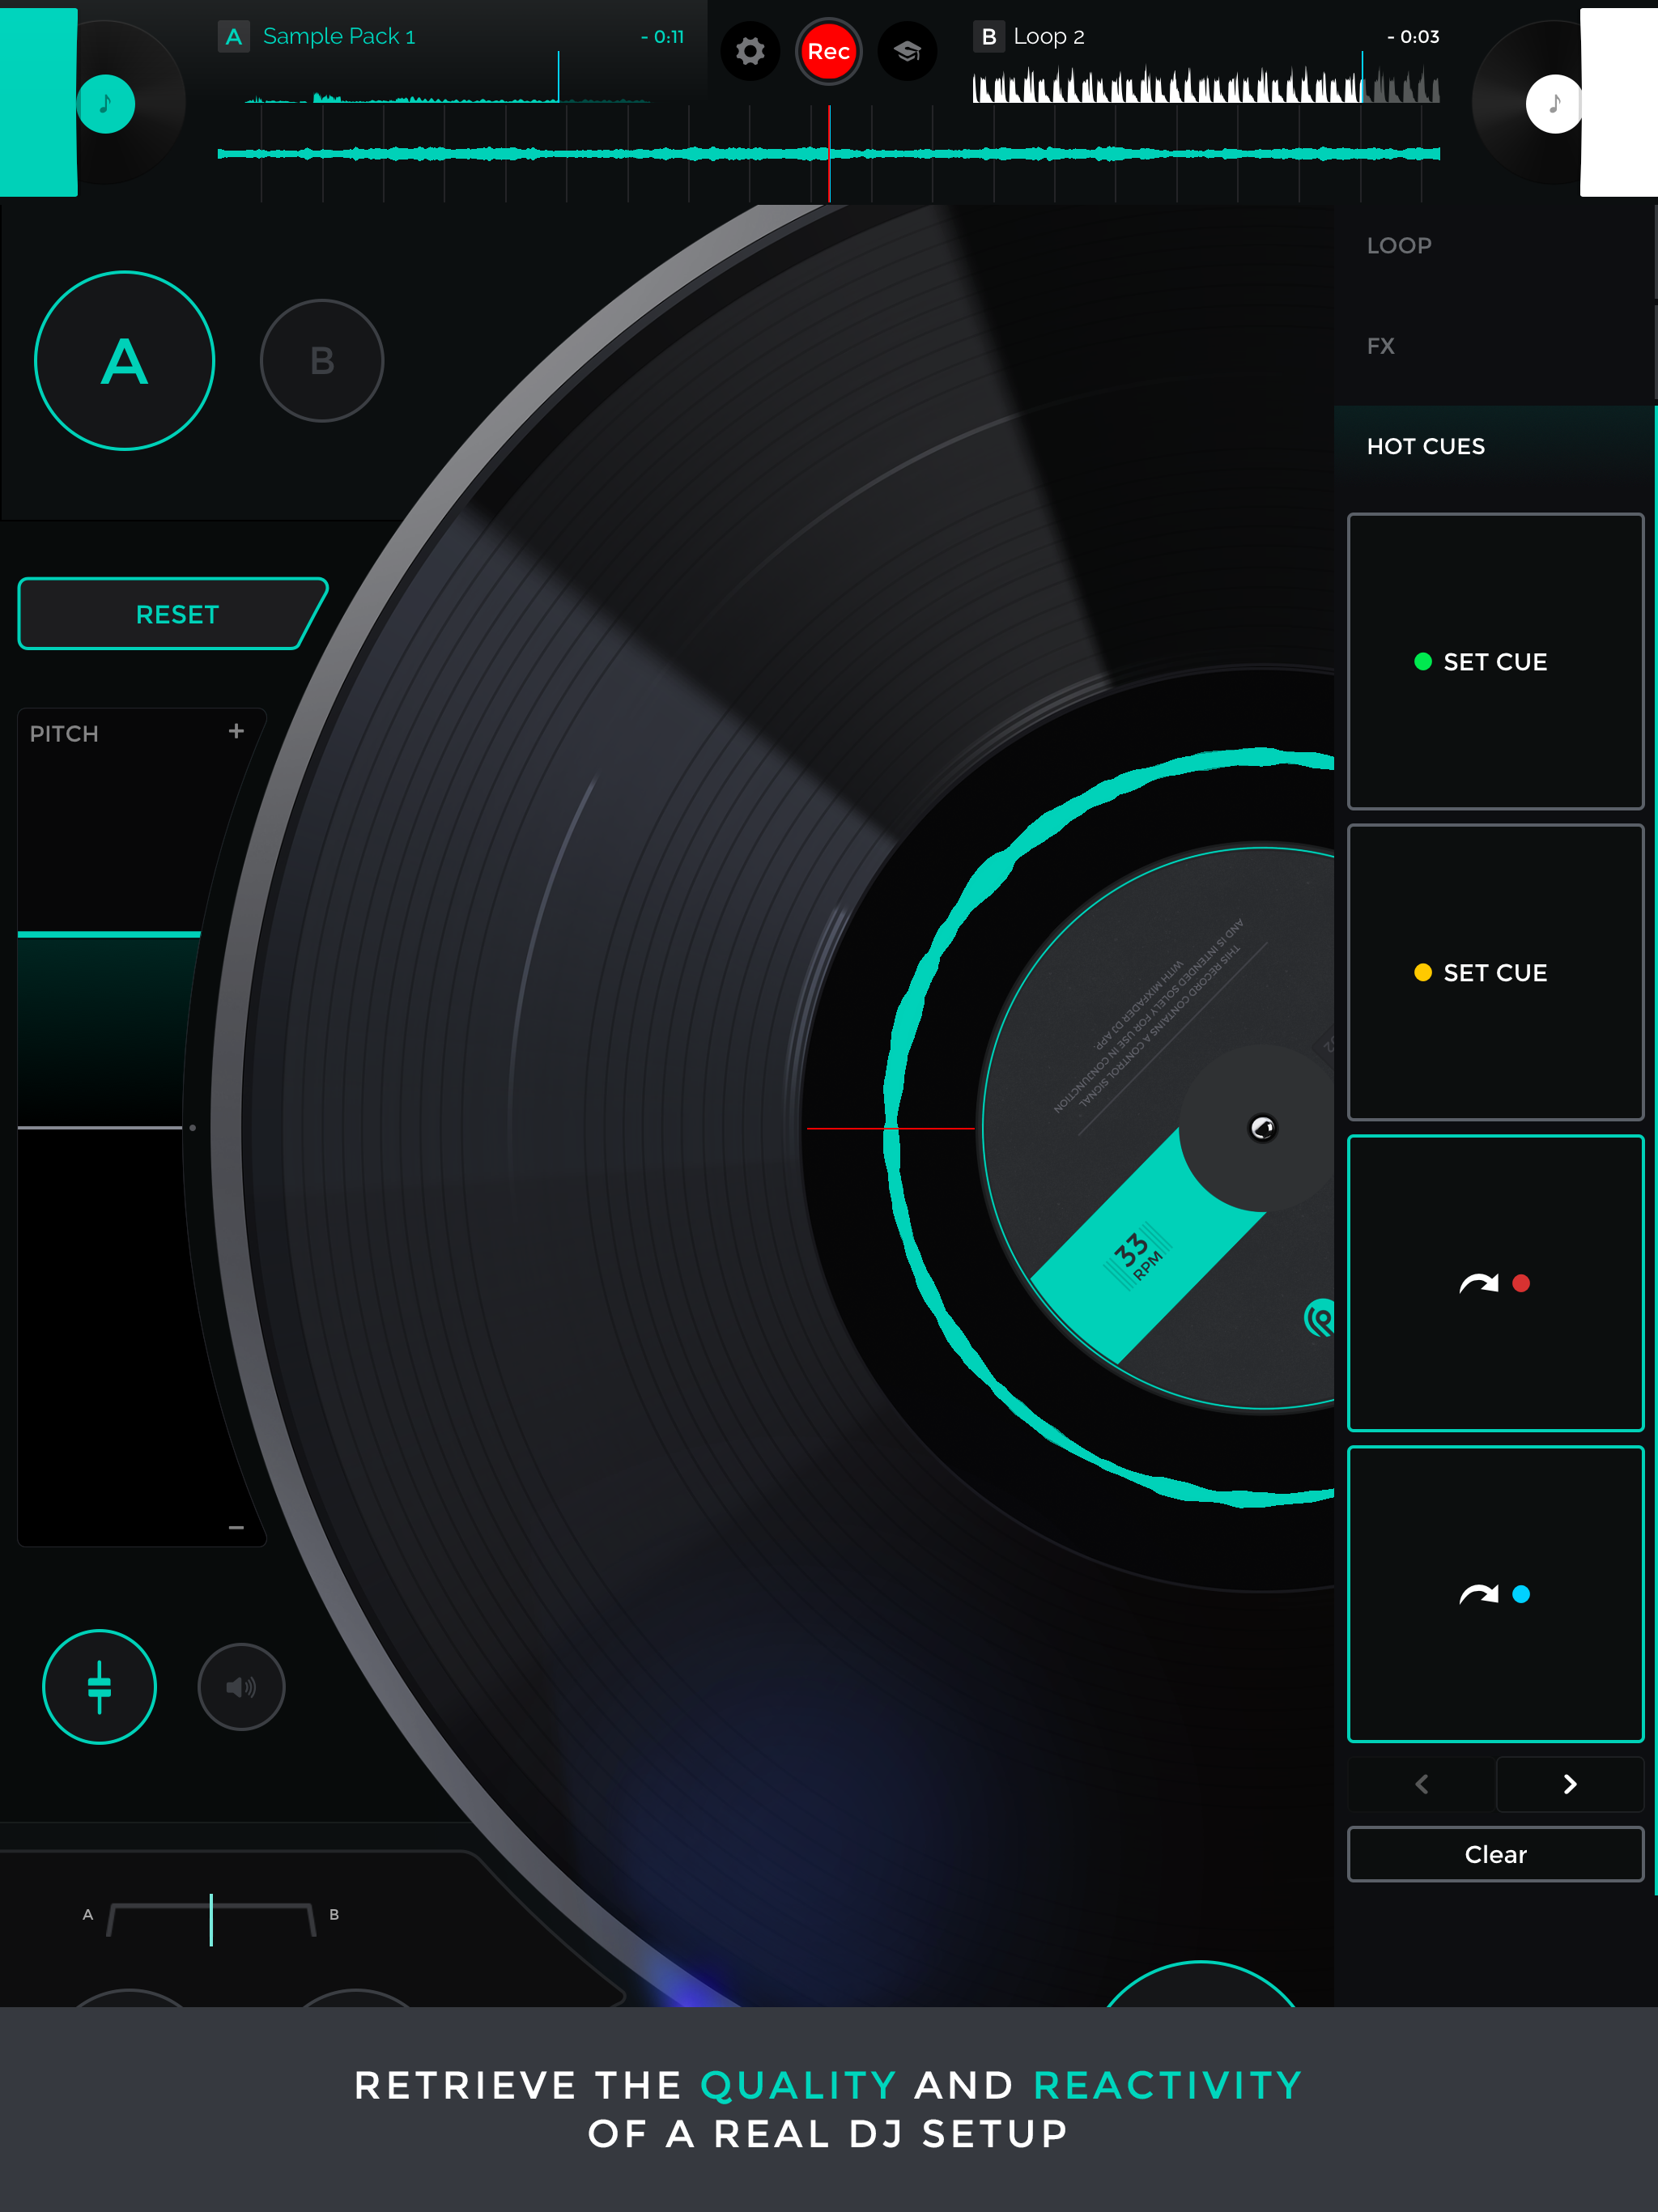The height and width of the screenshot is (2212, 1658).
Task: Jump to the red hot cue
Action: coord(1495,1283)
